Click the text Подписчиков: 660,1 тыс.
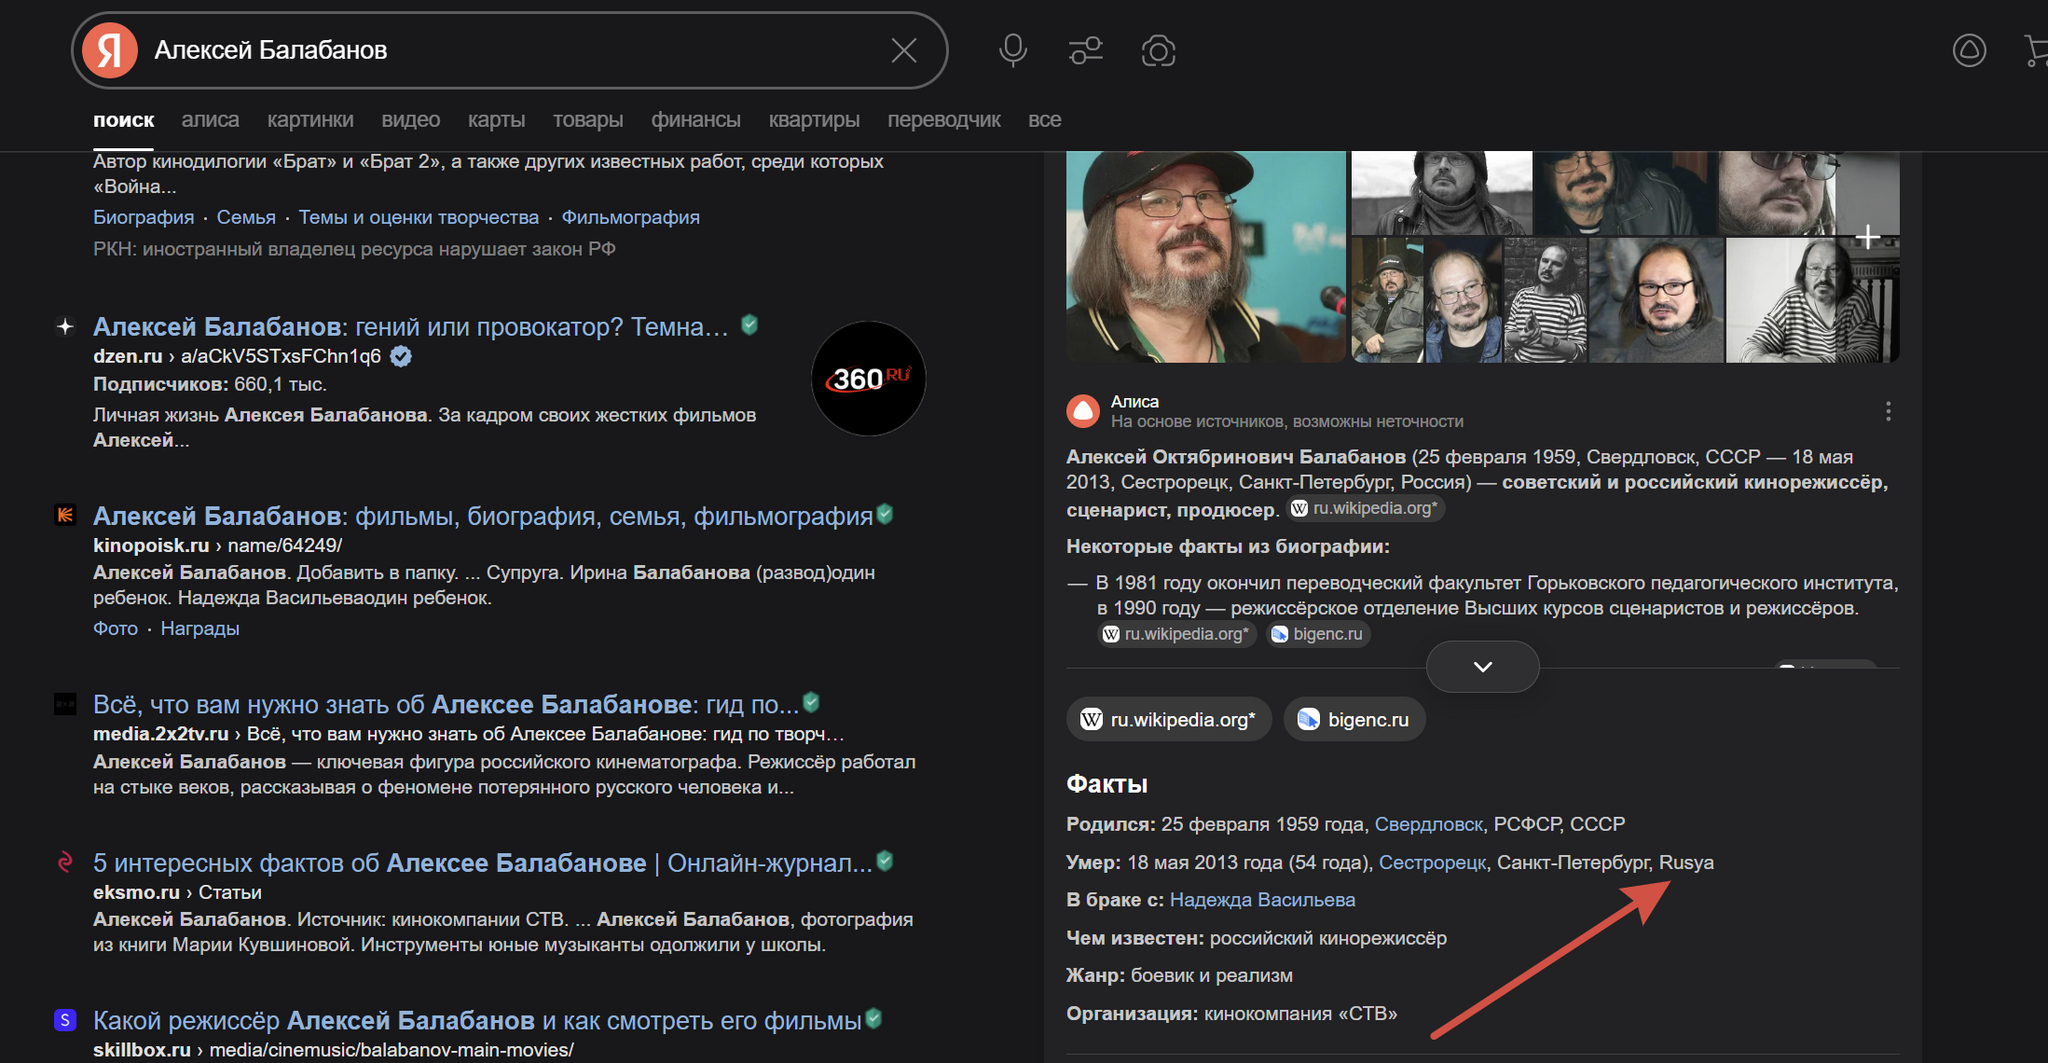The height and width of the screenshot is (1063, 2048). click(210, 384)
